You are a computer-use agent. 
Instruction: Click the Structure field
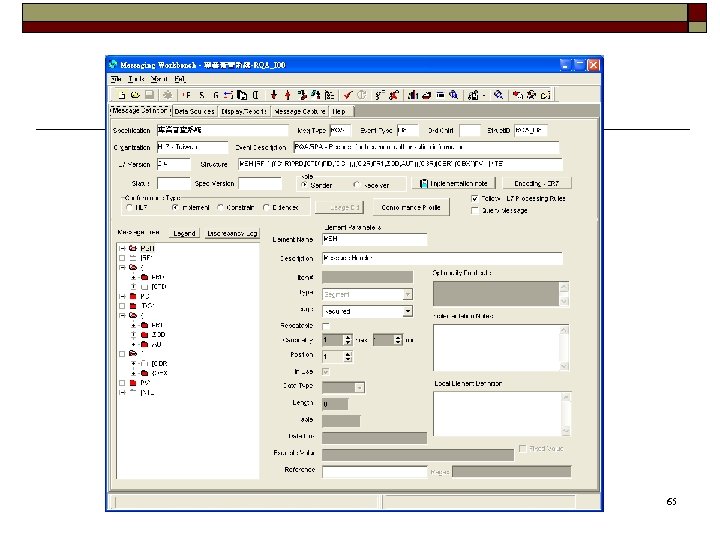tap(400, 163)
